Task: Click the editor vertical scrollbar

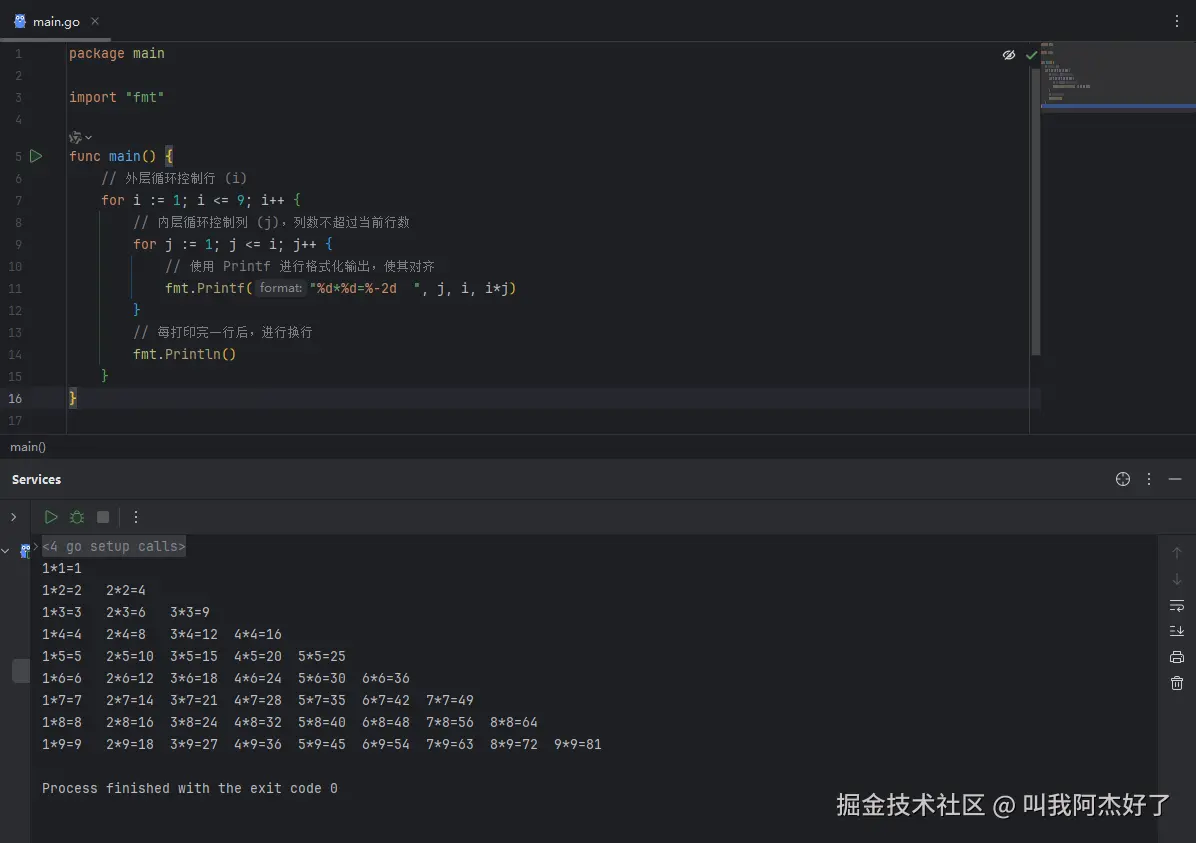Action: [x=1035, y=211]
